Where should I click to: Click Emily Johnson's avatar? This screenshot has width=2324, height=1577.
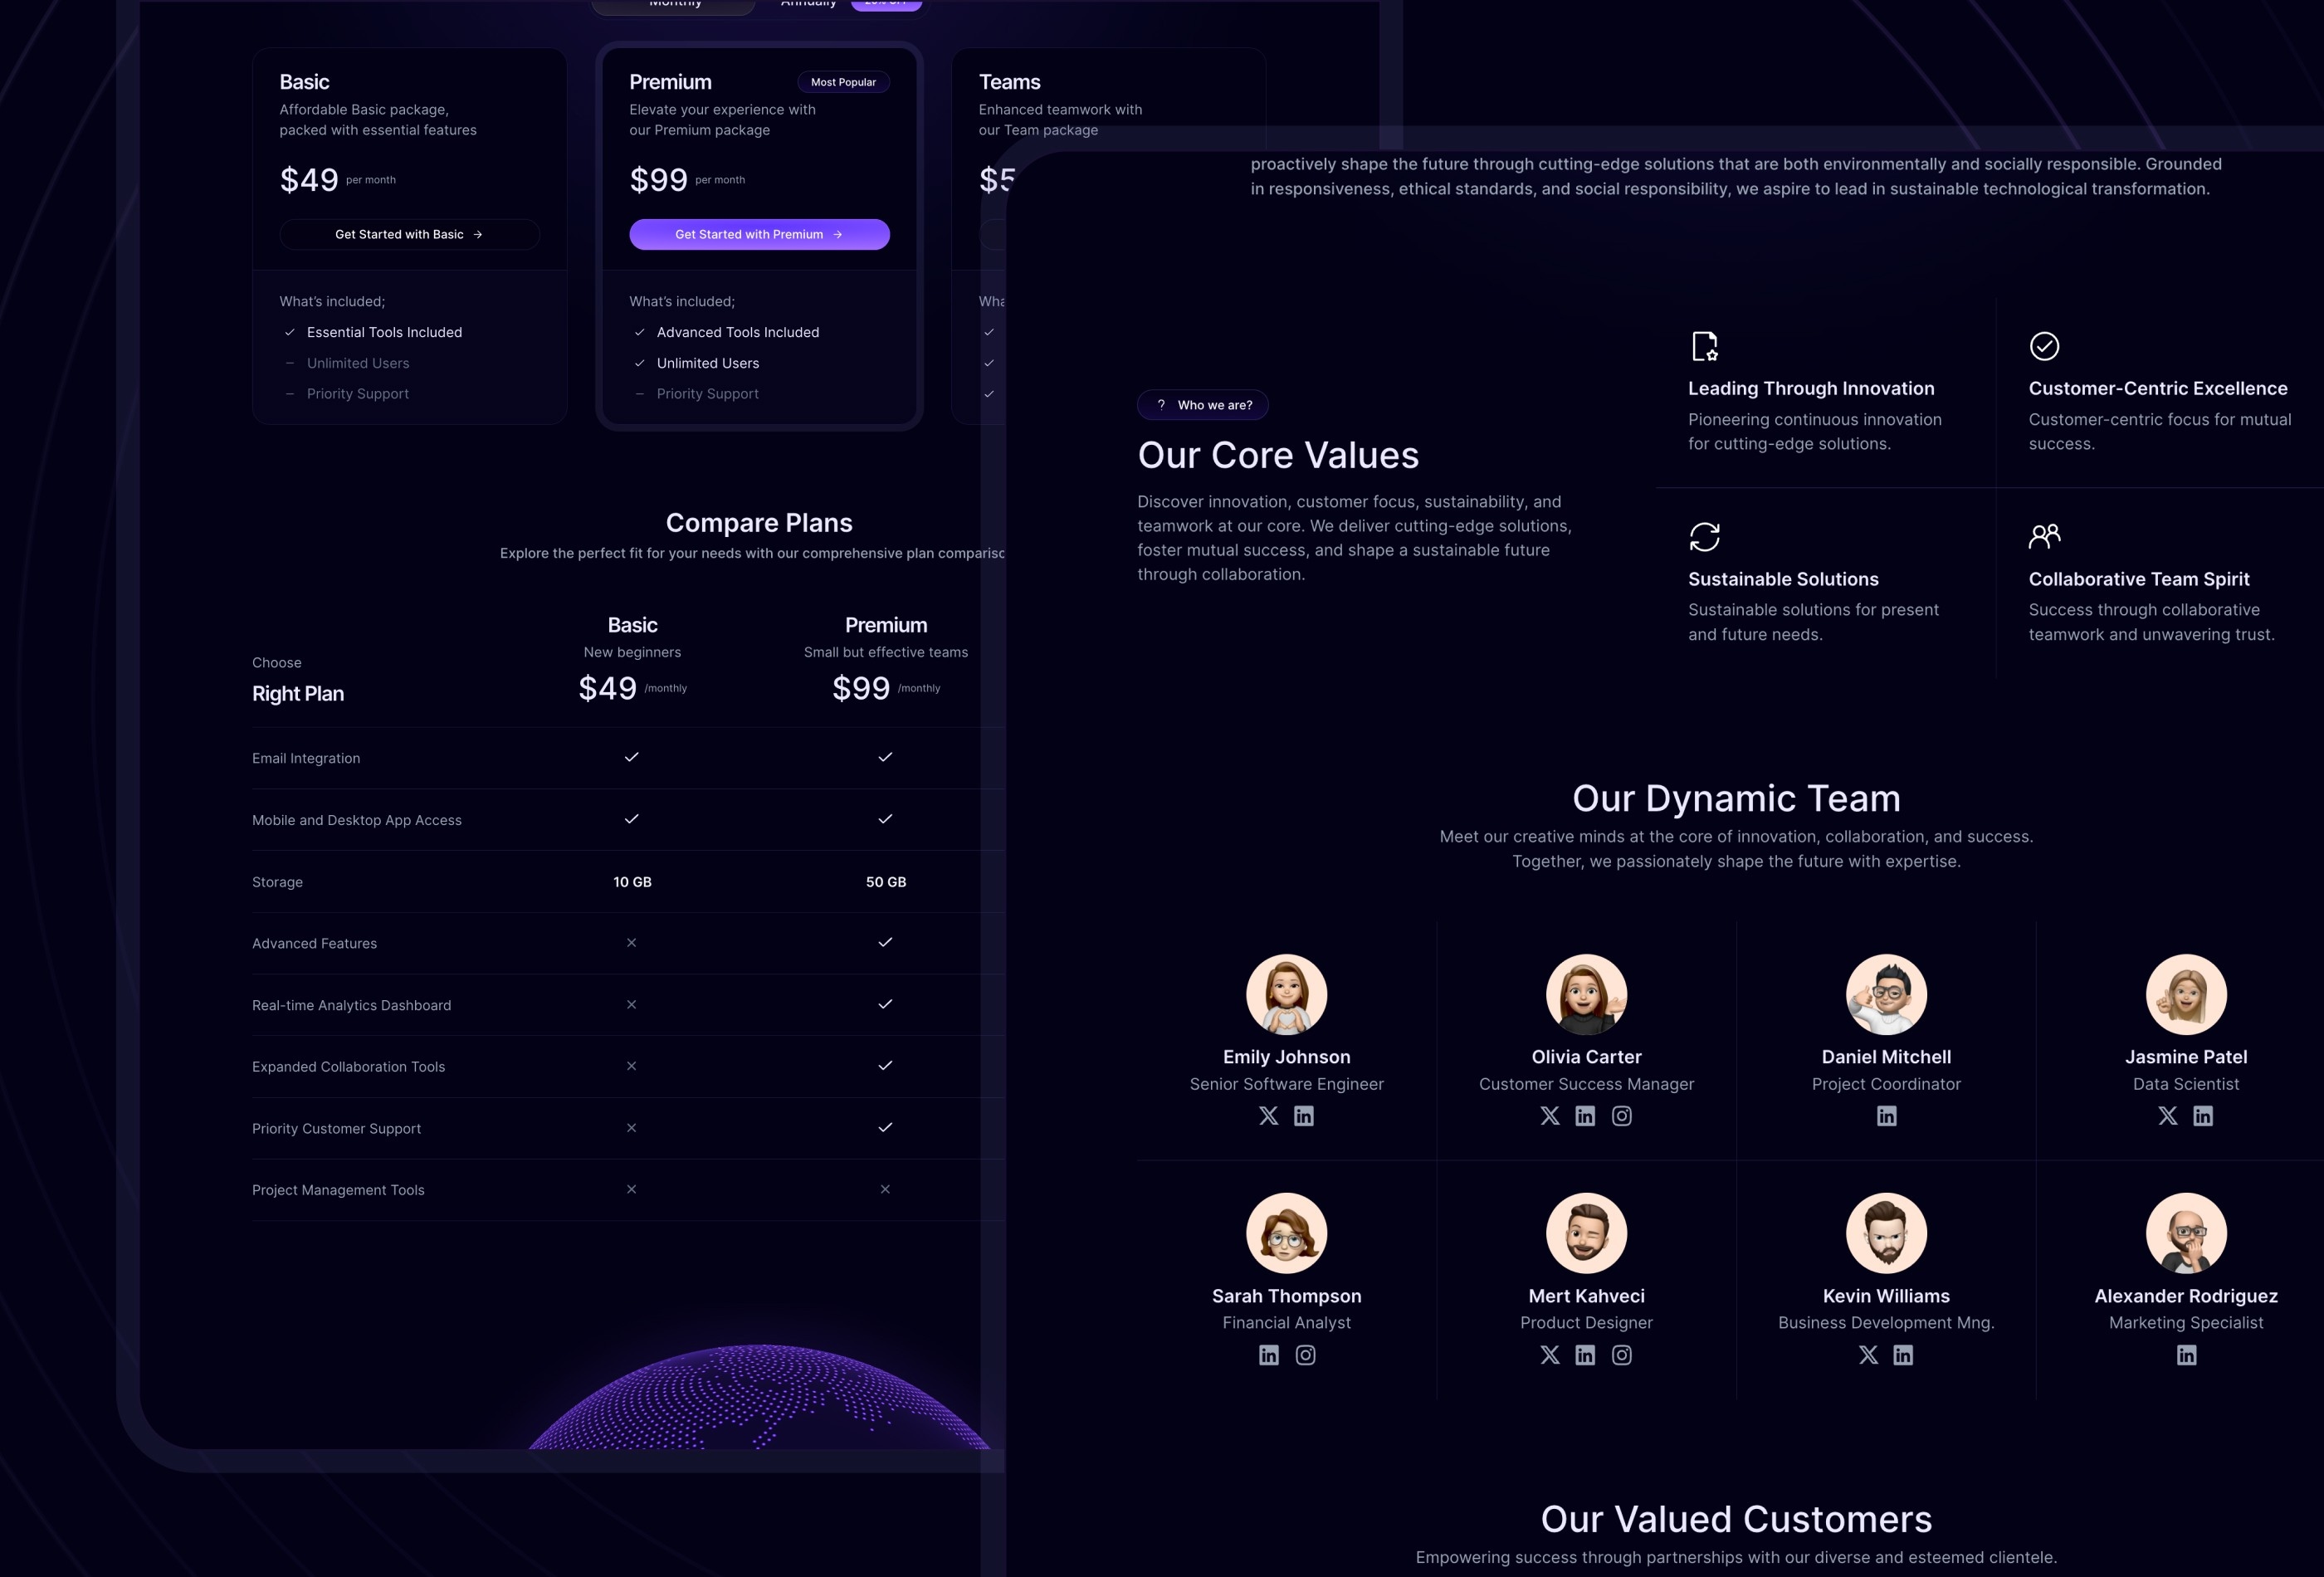(1286, 994)
